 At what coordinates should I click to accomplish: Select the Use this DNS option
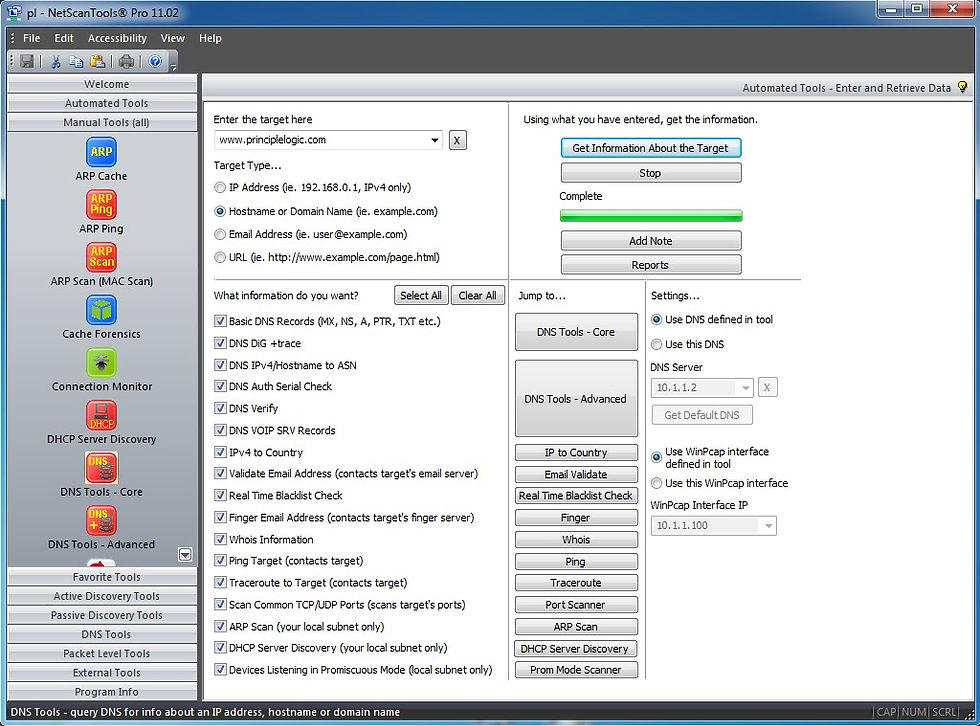(656, 344)
